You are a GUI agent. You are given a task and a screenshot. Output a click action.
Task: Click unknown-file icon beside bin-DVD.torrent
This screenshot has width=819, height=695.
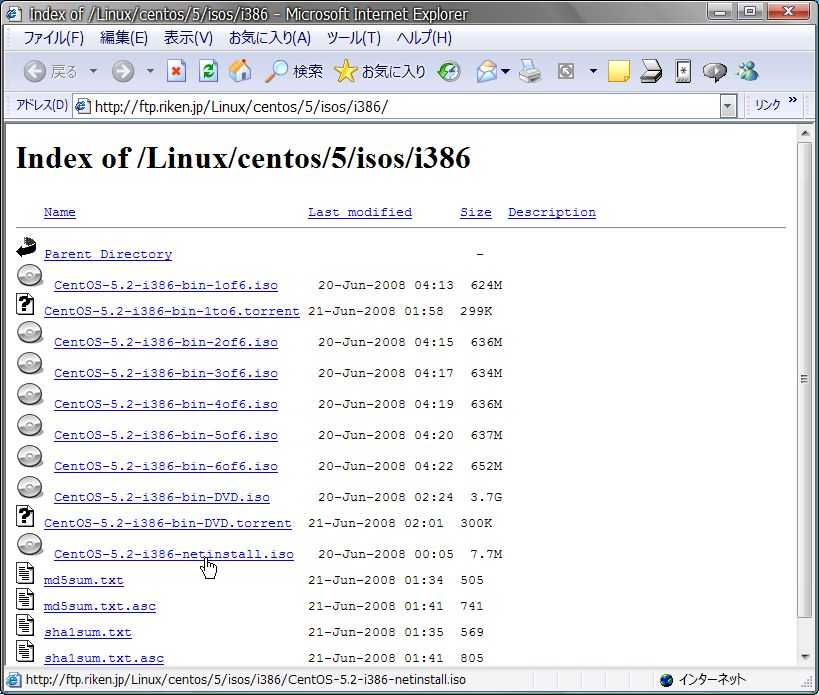[x=25, y=516]
